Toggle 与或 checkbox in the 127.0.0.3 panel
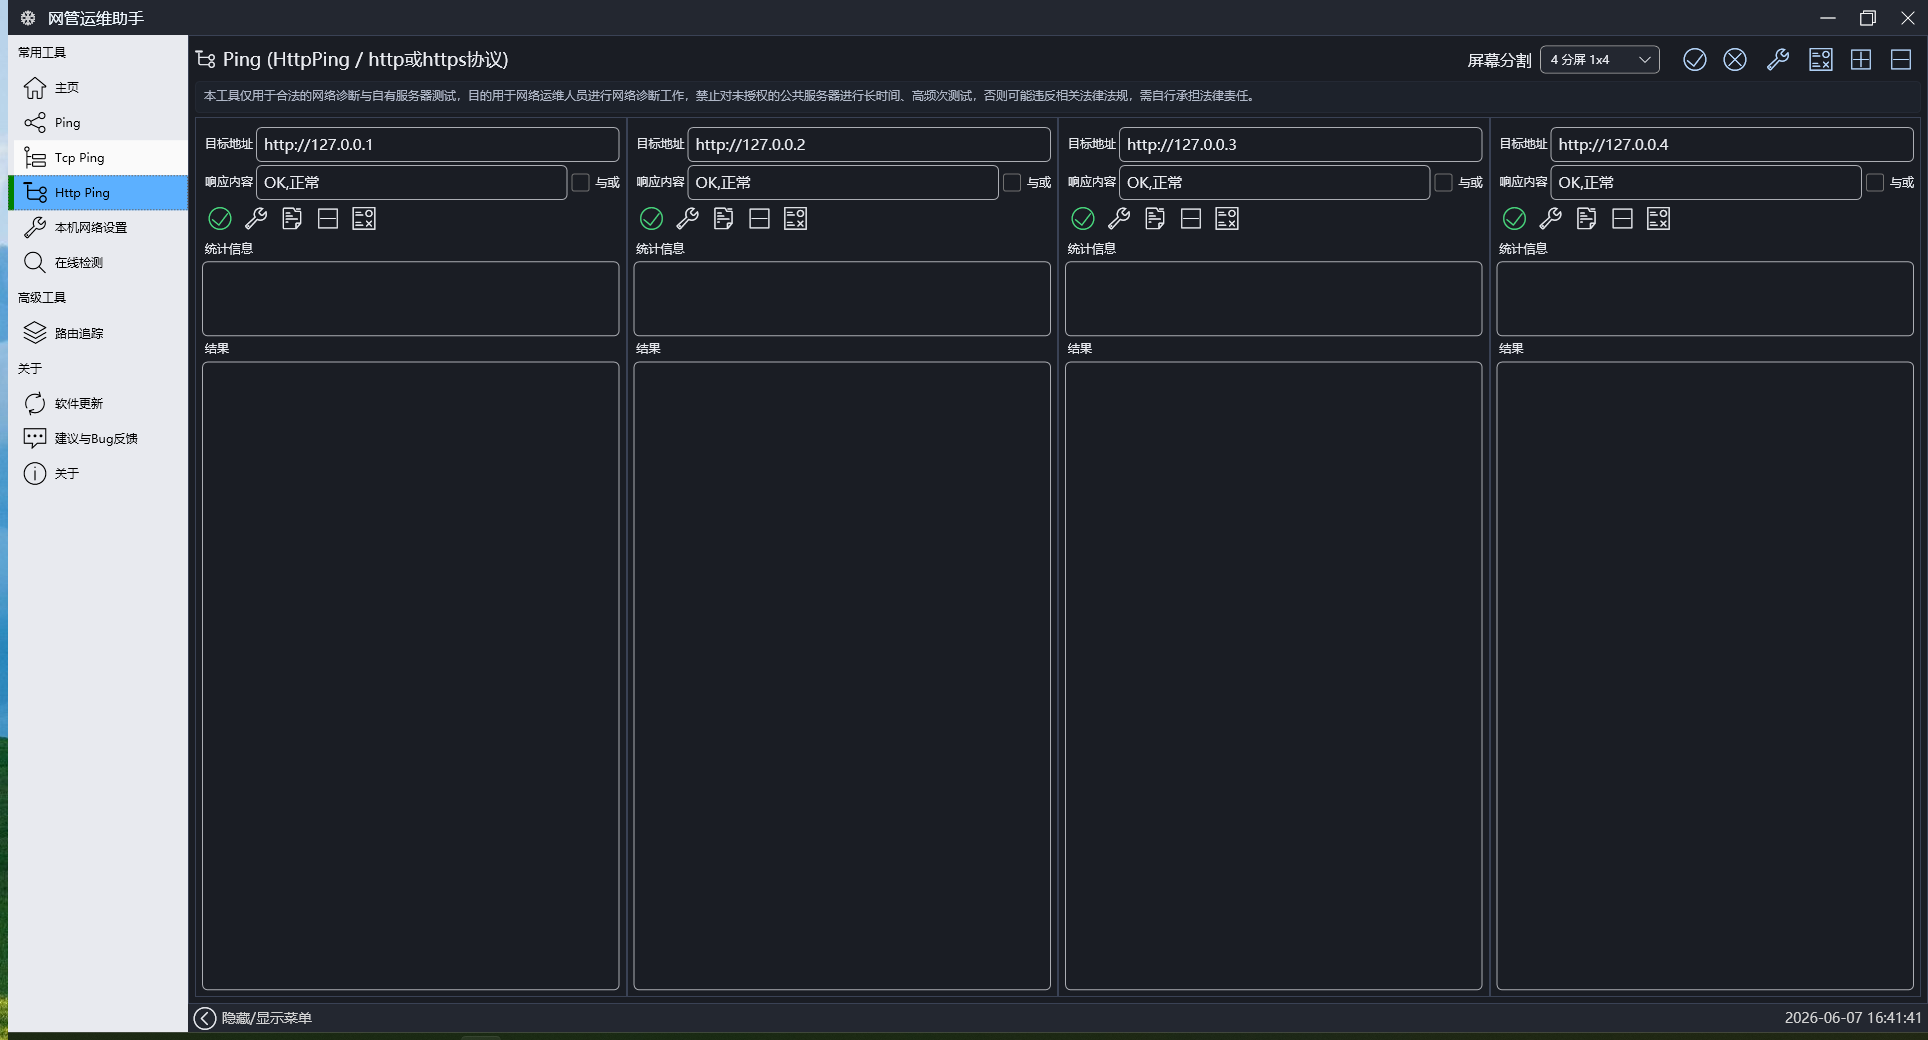Viewport: 1928px width, 1040px height. click(x=1443, y=182)
